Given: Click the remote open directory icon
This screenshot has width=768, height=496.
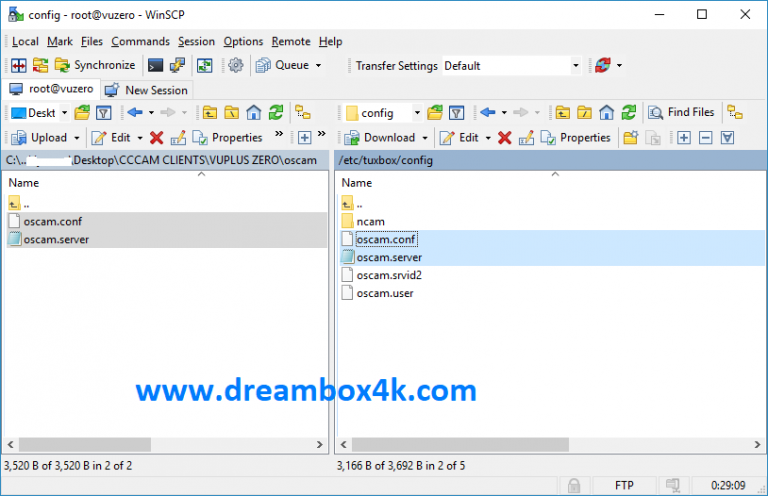Looking at the screenshot, I should (435, 113).
